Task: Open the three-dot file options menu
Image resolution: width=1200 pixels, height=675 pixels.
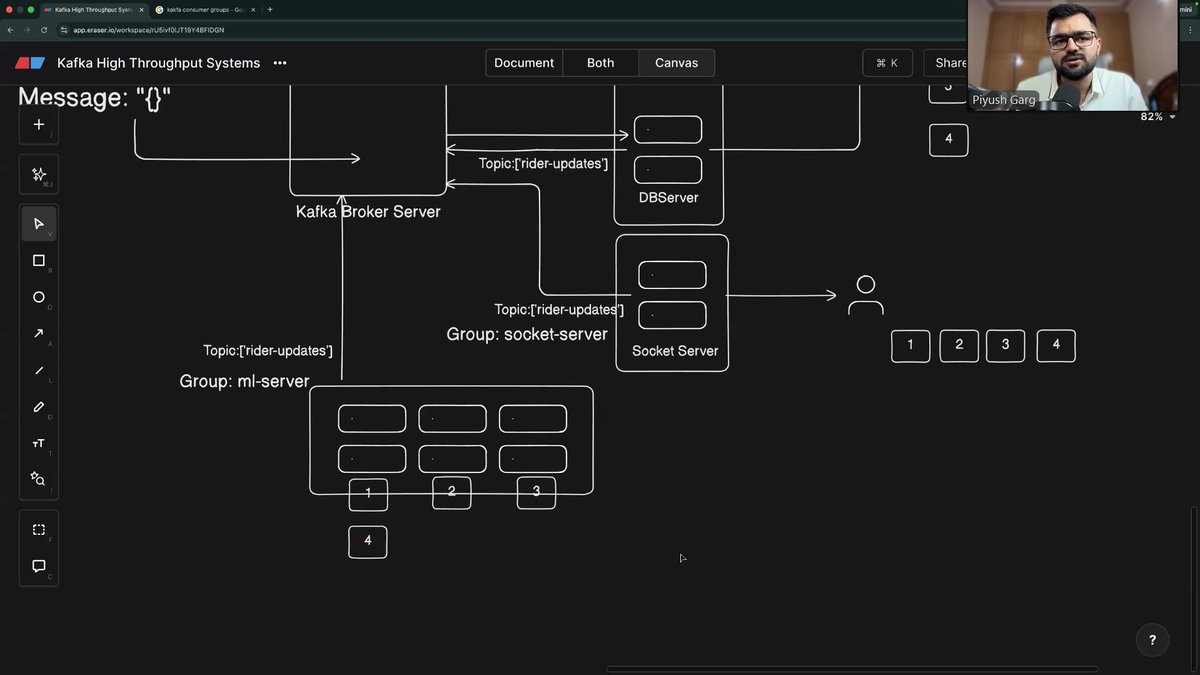Action: (x=280, y=63)
